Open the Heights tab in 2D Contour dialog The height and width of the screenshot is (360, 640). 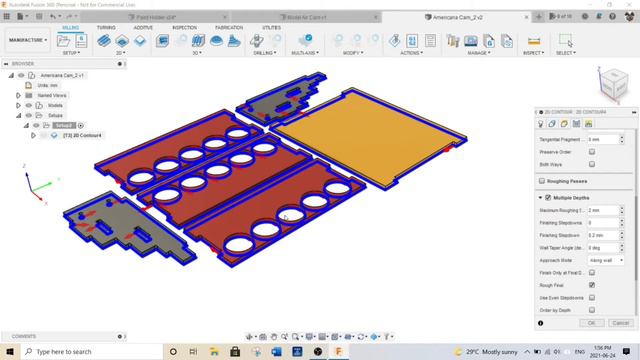(564, 124)
